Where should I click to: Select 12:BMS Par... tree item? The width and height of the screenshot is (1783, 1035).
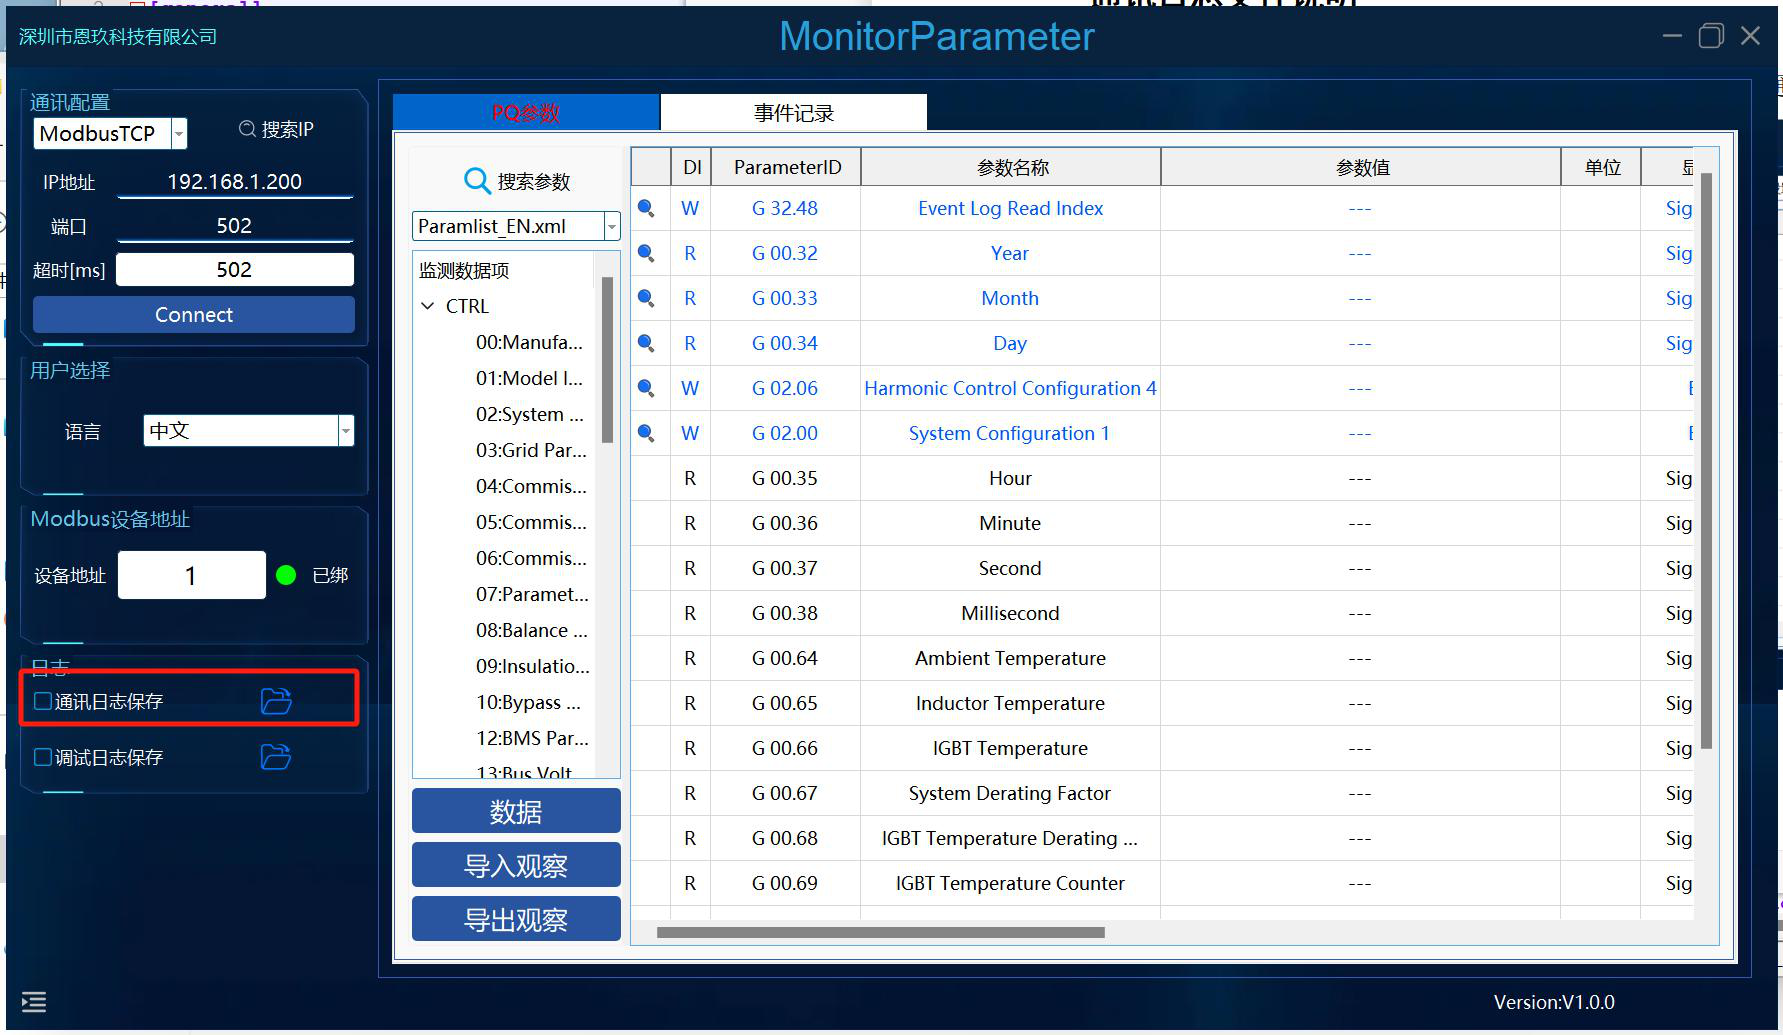(x=531, y=738)
